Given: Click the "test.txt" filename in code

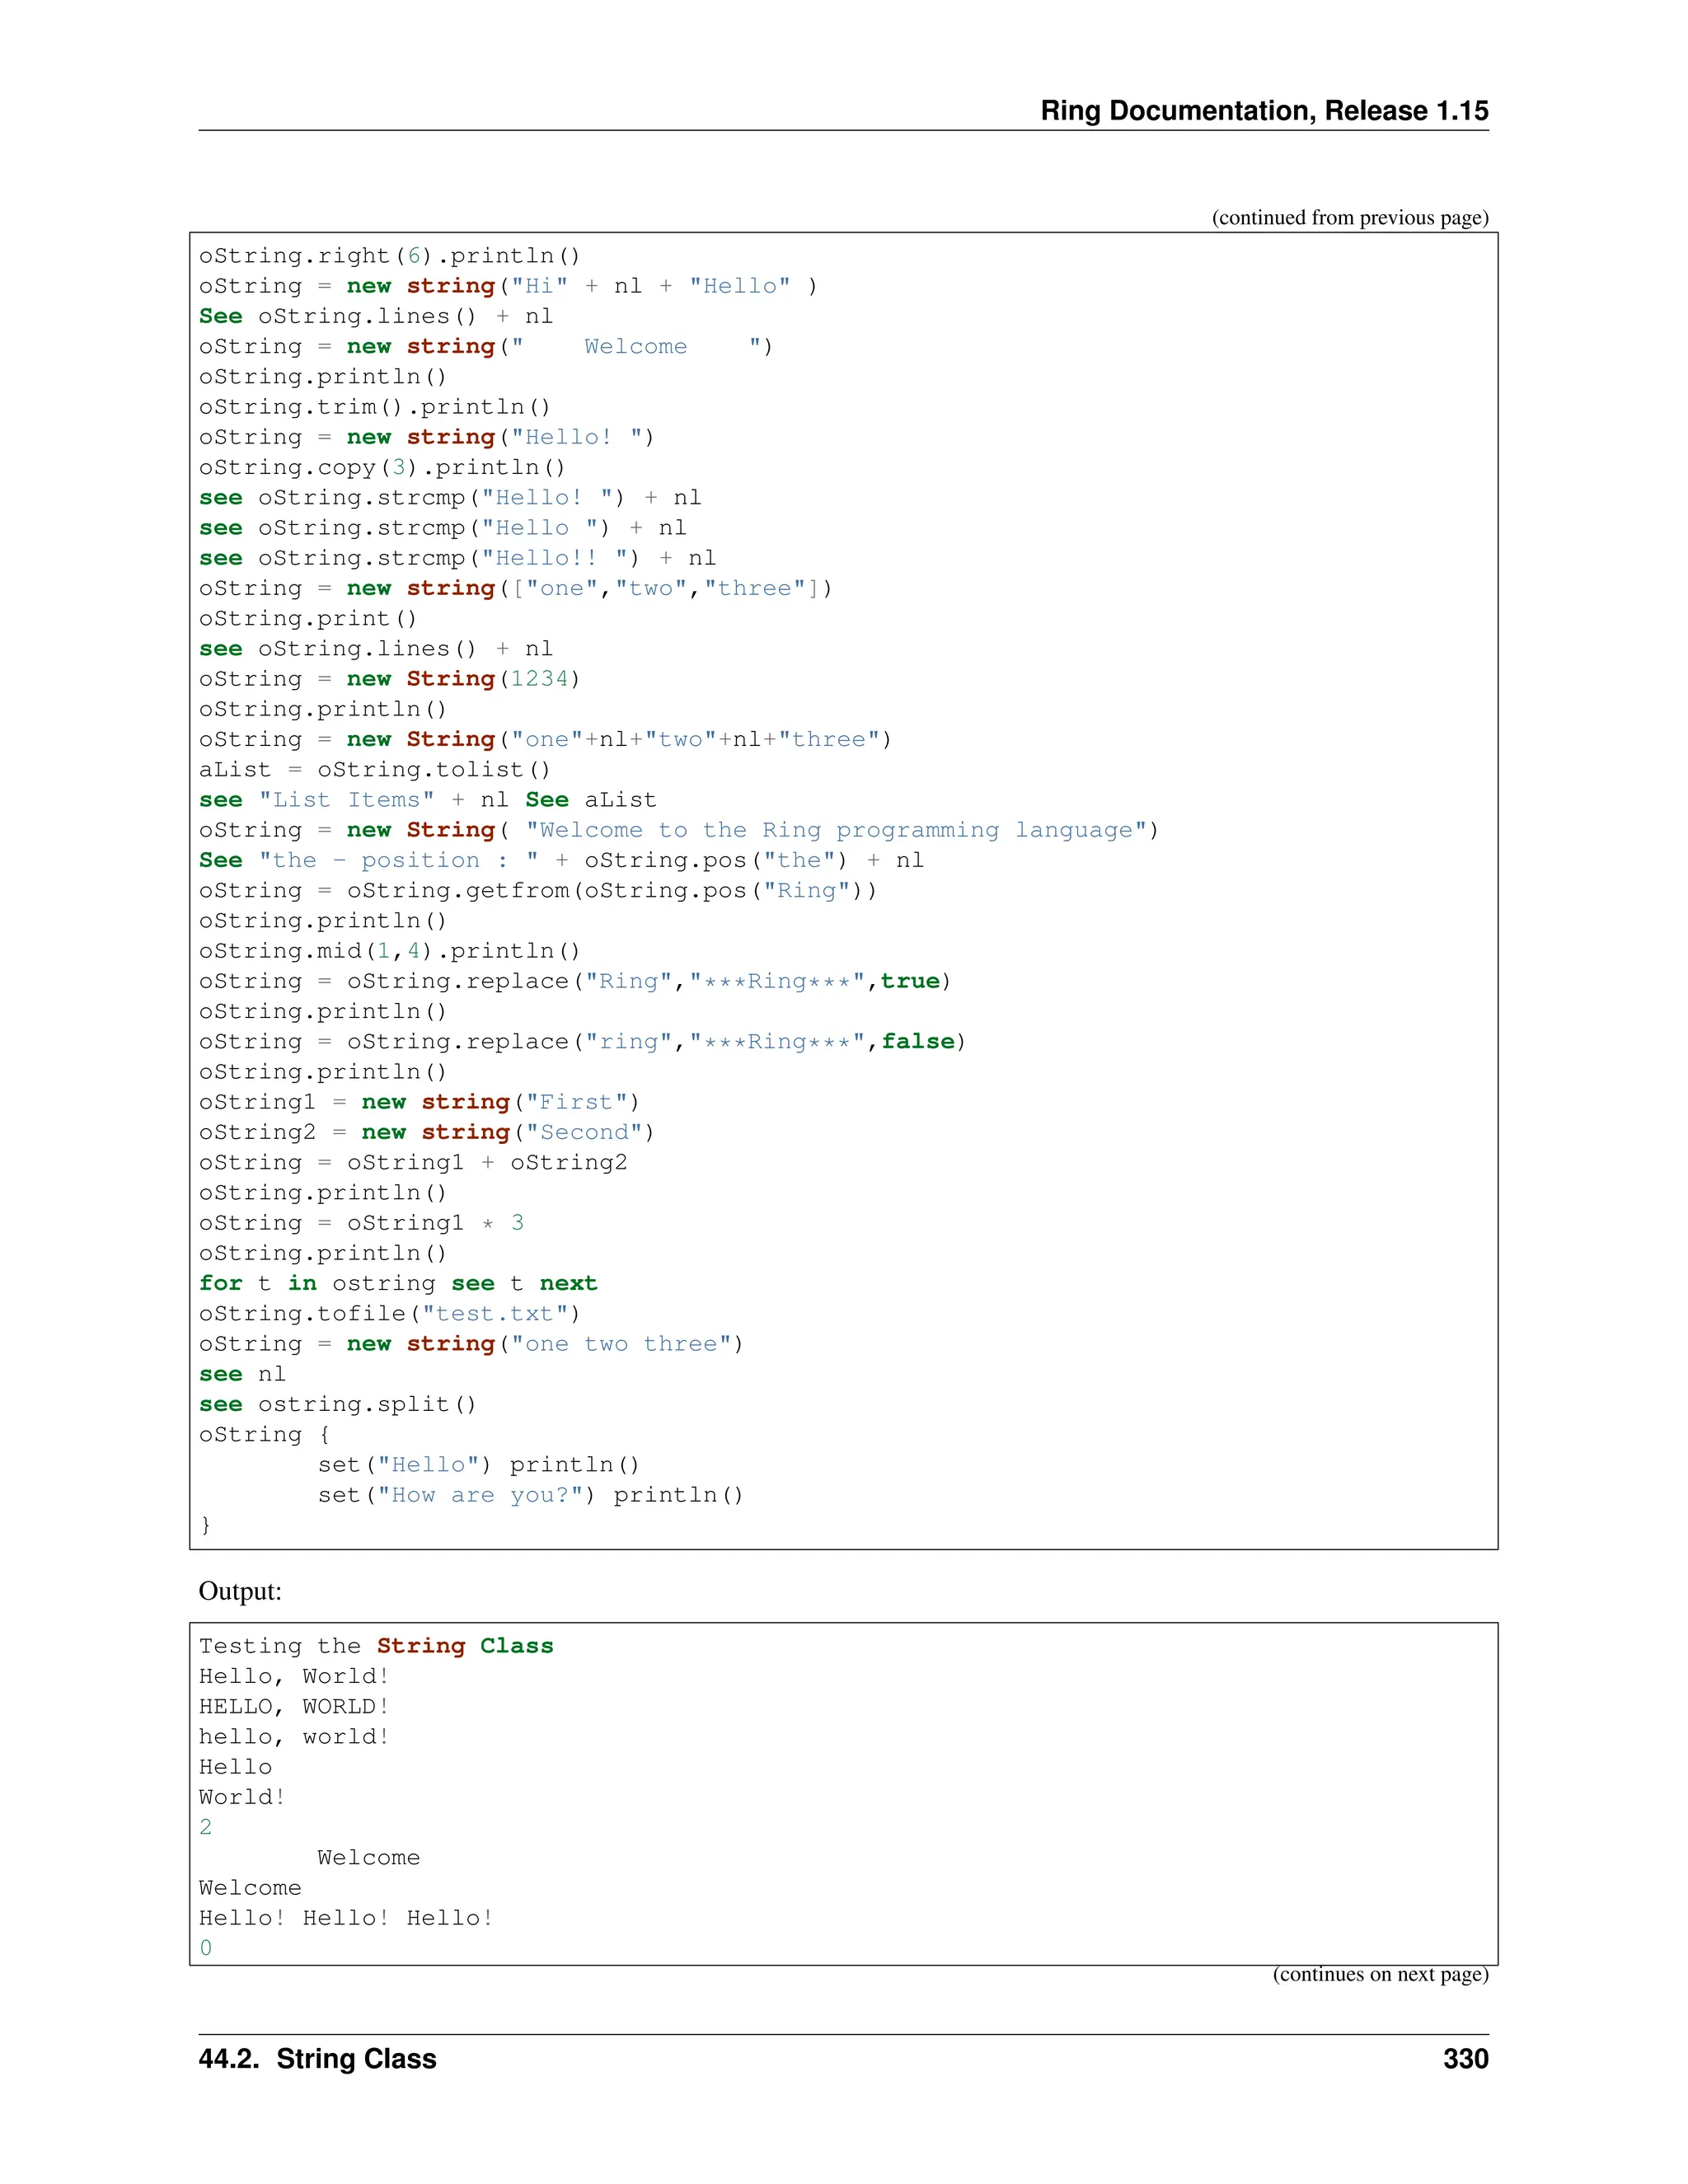Looking at the screenshot, I should point(495,1314).
